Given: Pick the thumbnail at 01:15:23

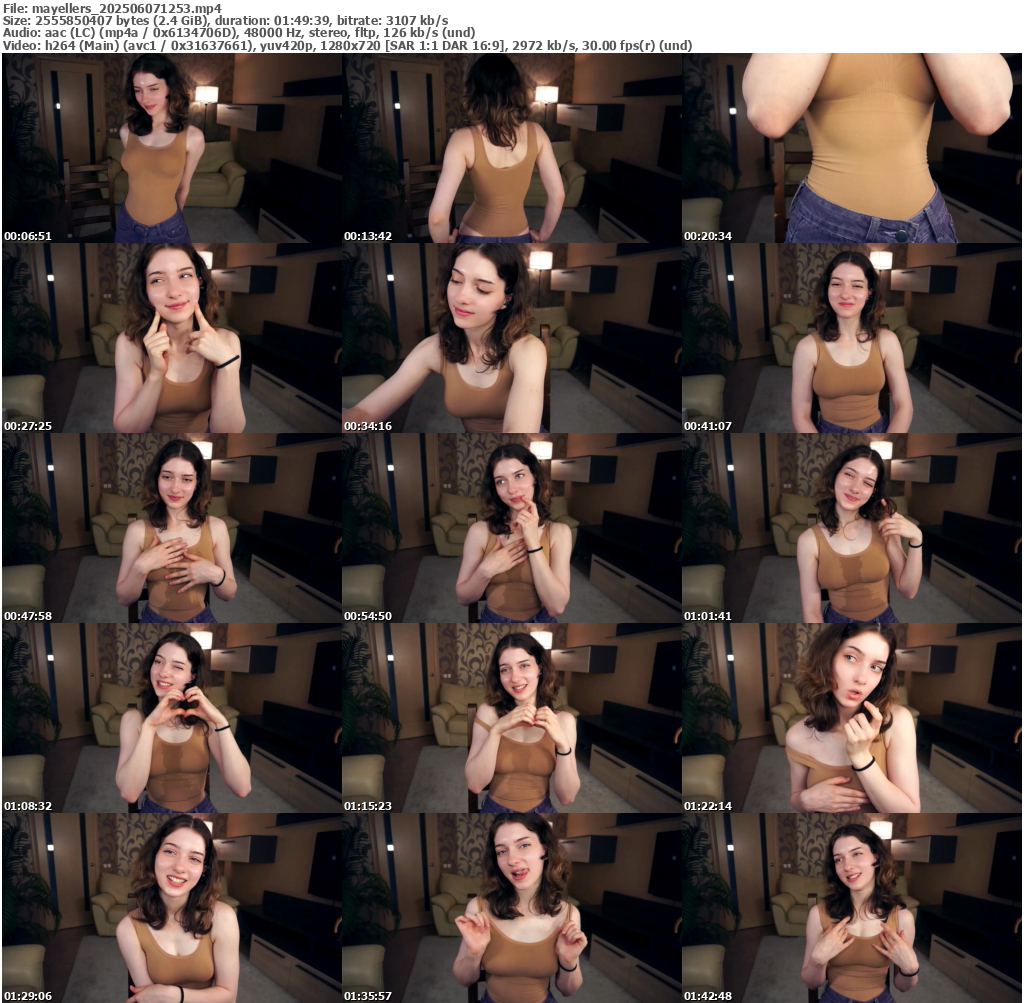Looking at the screenshot, I should pos(512,718).
